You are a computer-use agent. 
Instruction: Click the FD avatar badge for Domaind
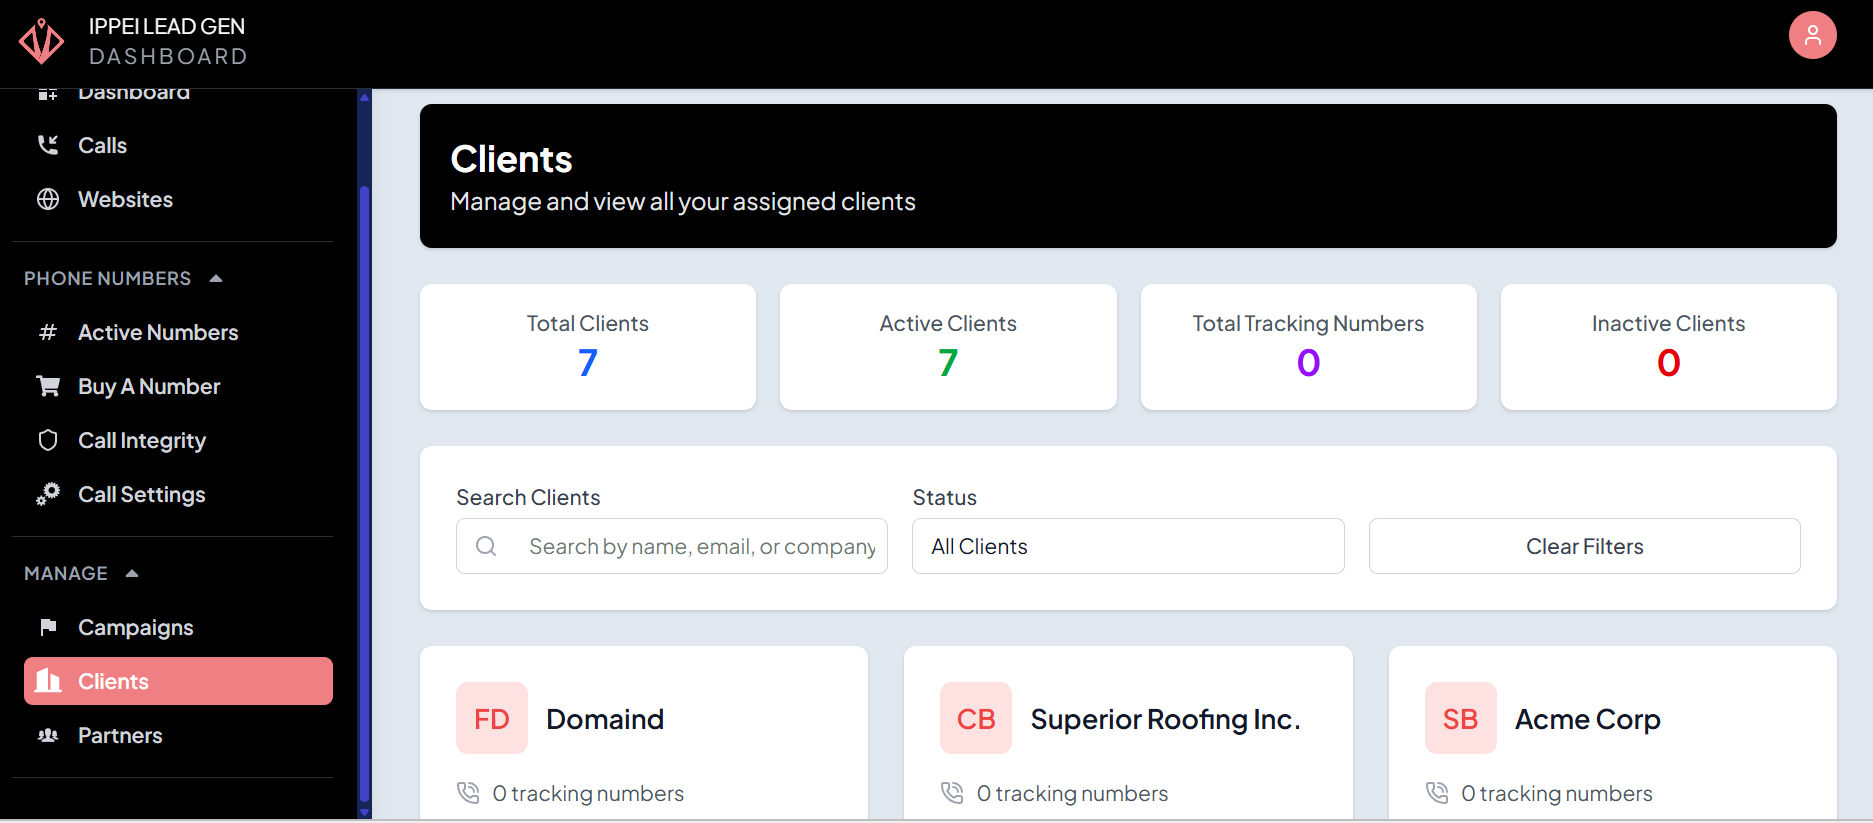point(492,718)
